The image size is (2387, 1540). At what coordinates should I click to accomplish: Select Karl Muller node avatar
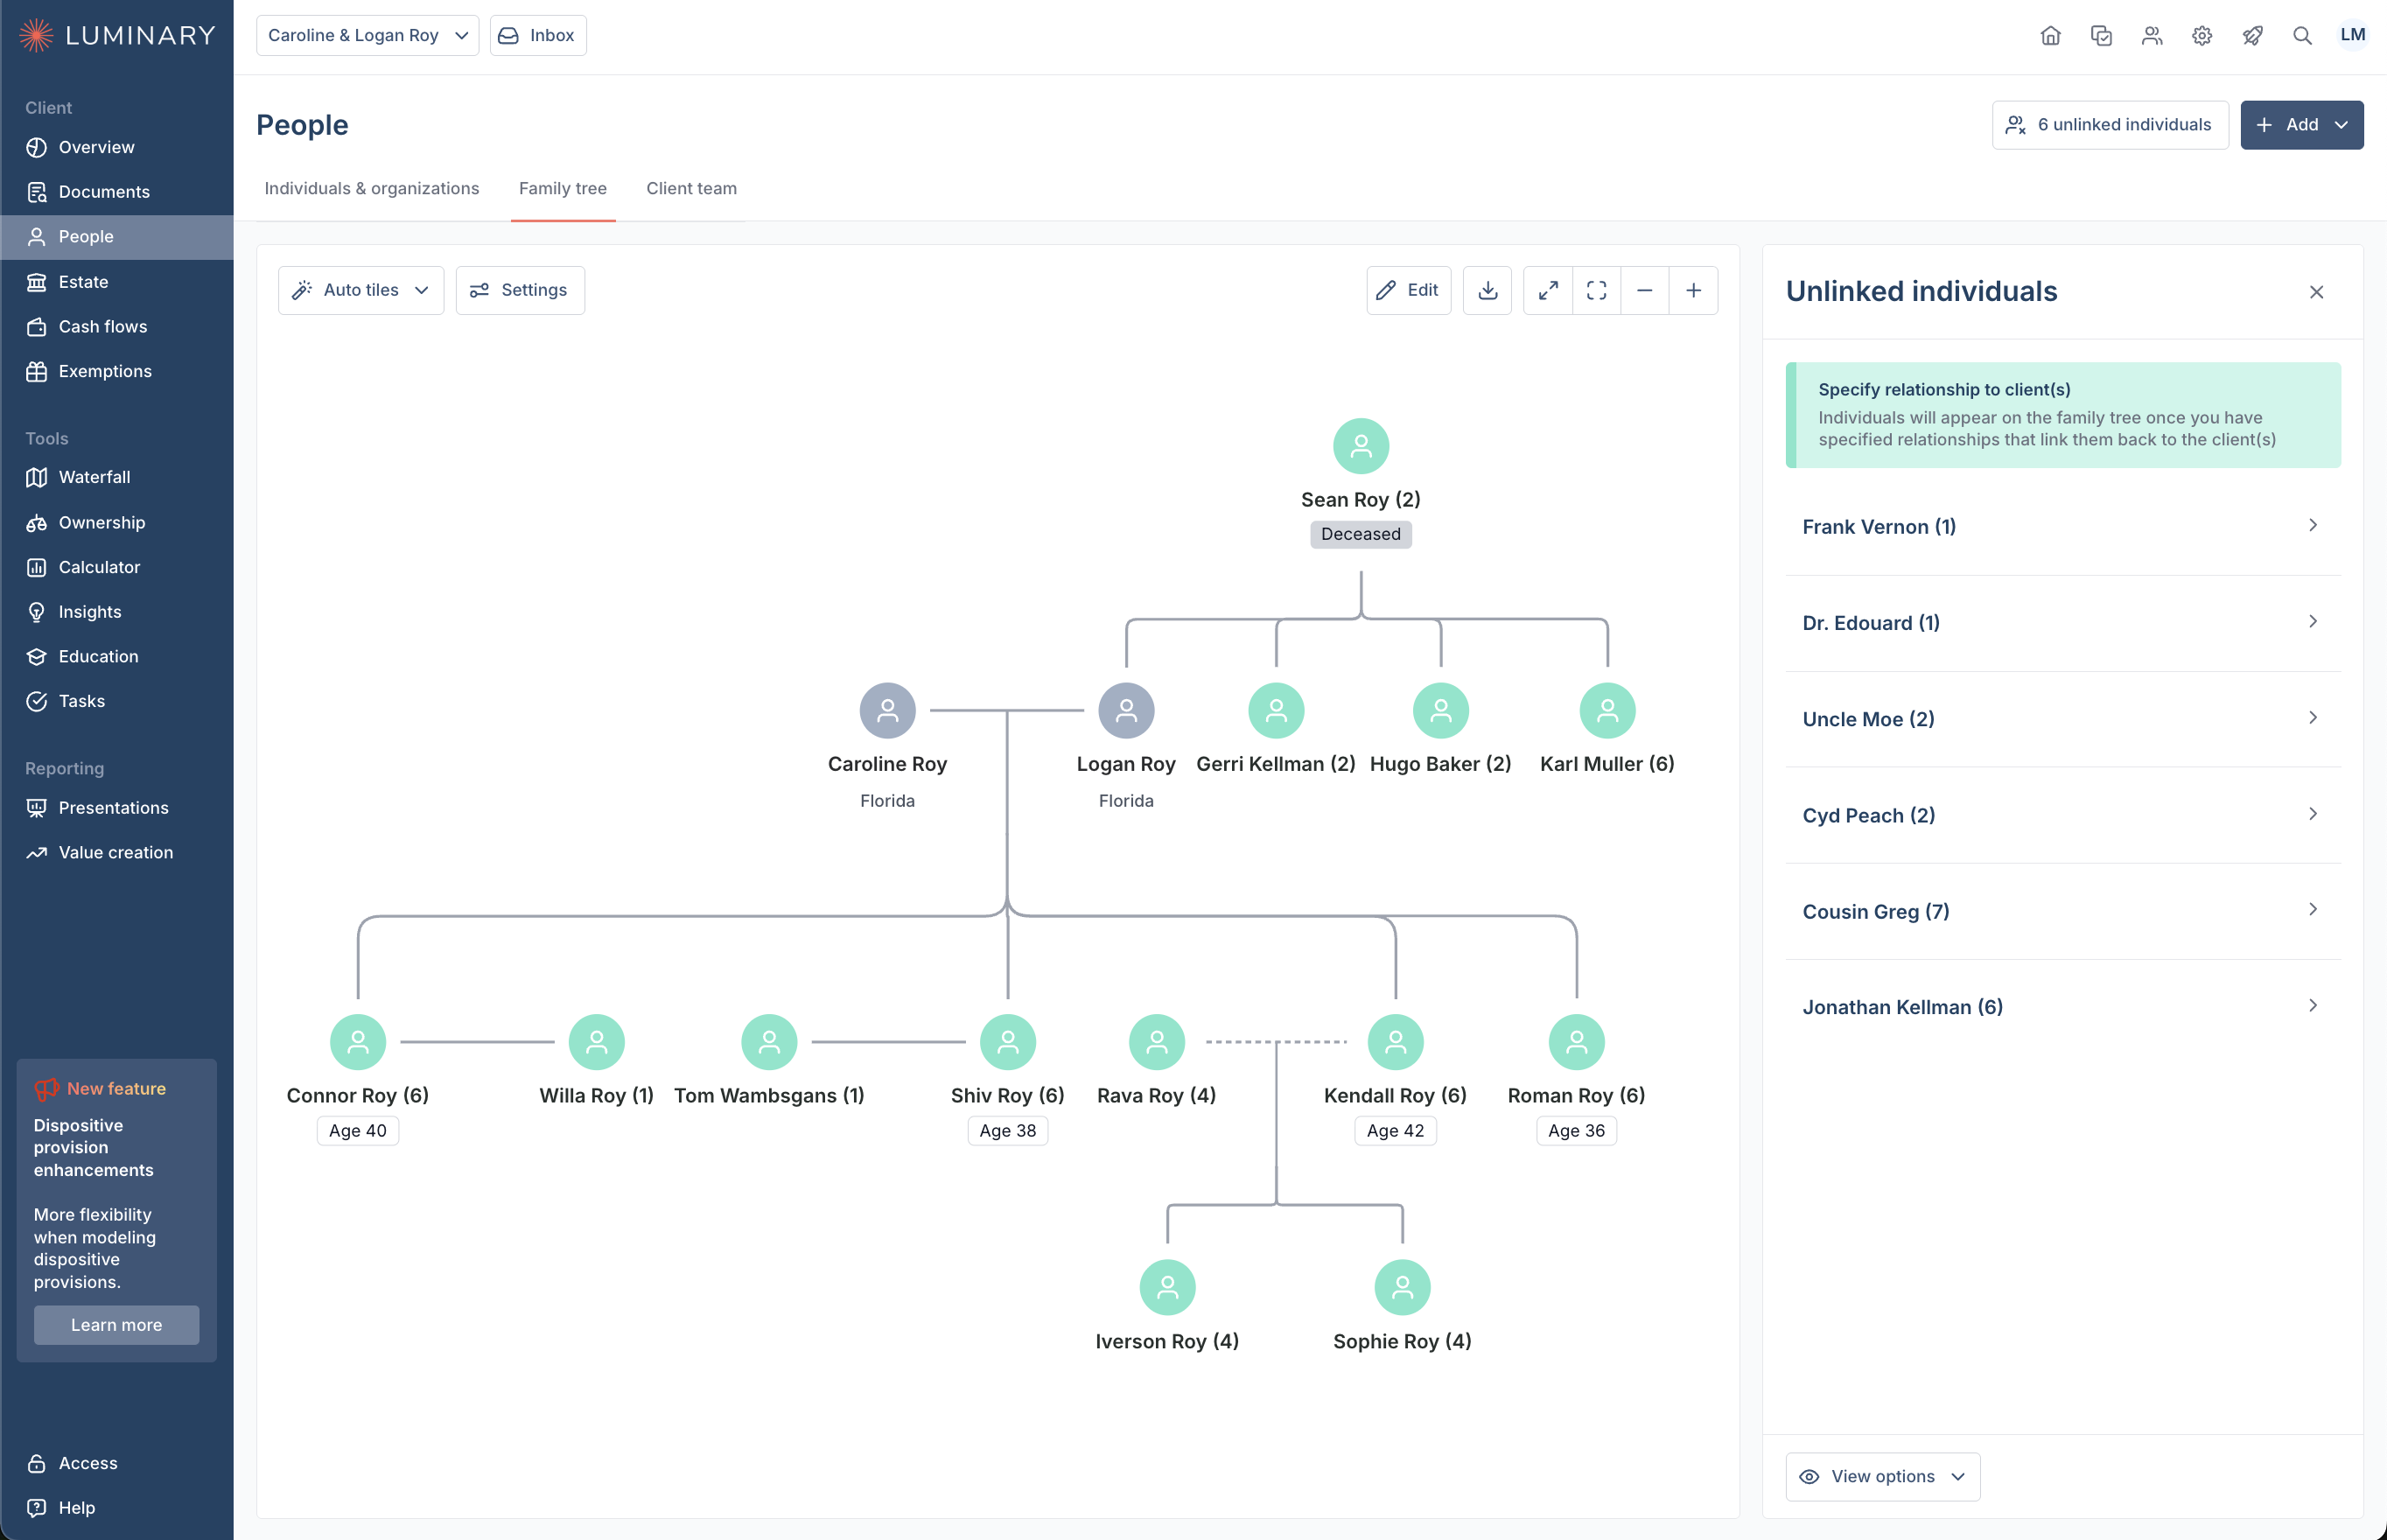(x=1607, y=710)
